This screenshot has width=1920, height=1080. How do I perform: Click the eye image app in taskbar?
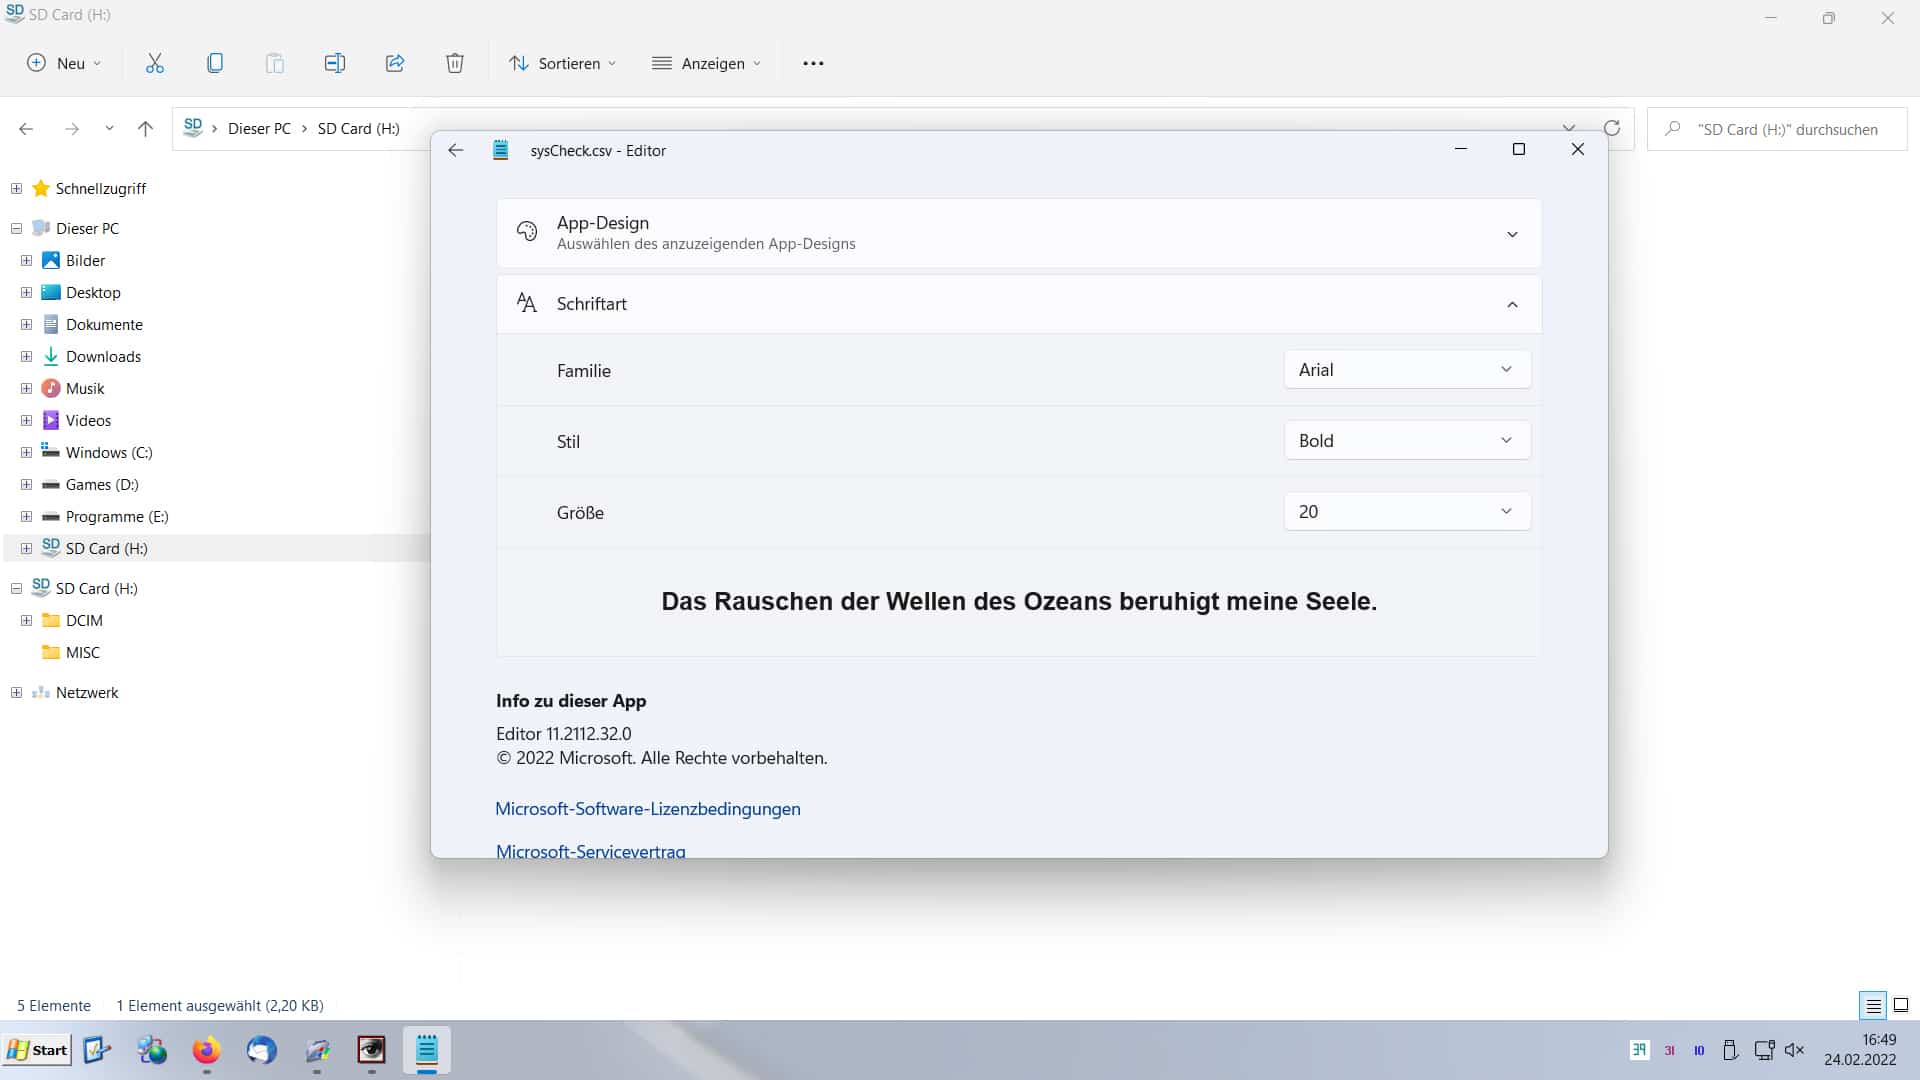(371, 1050)
